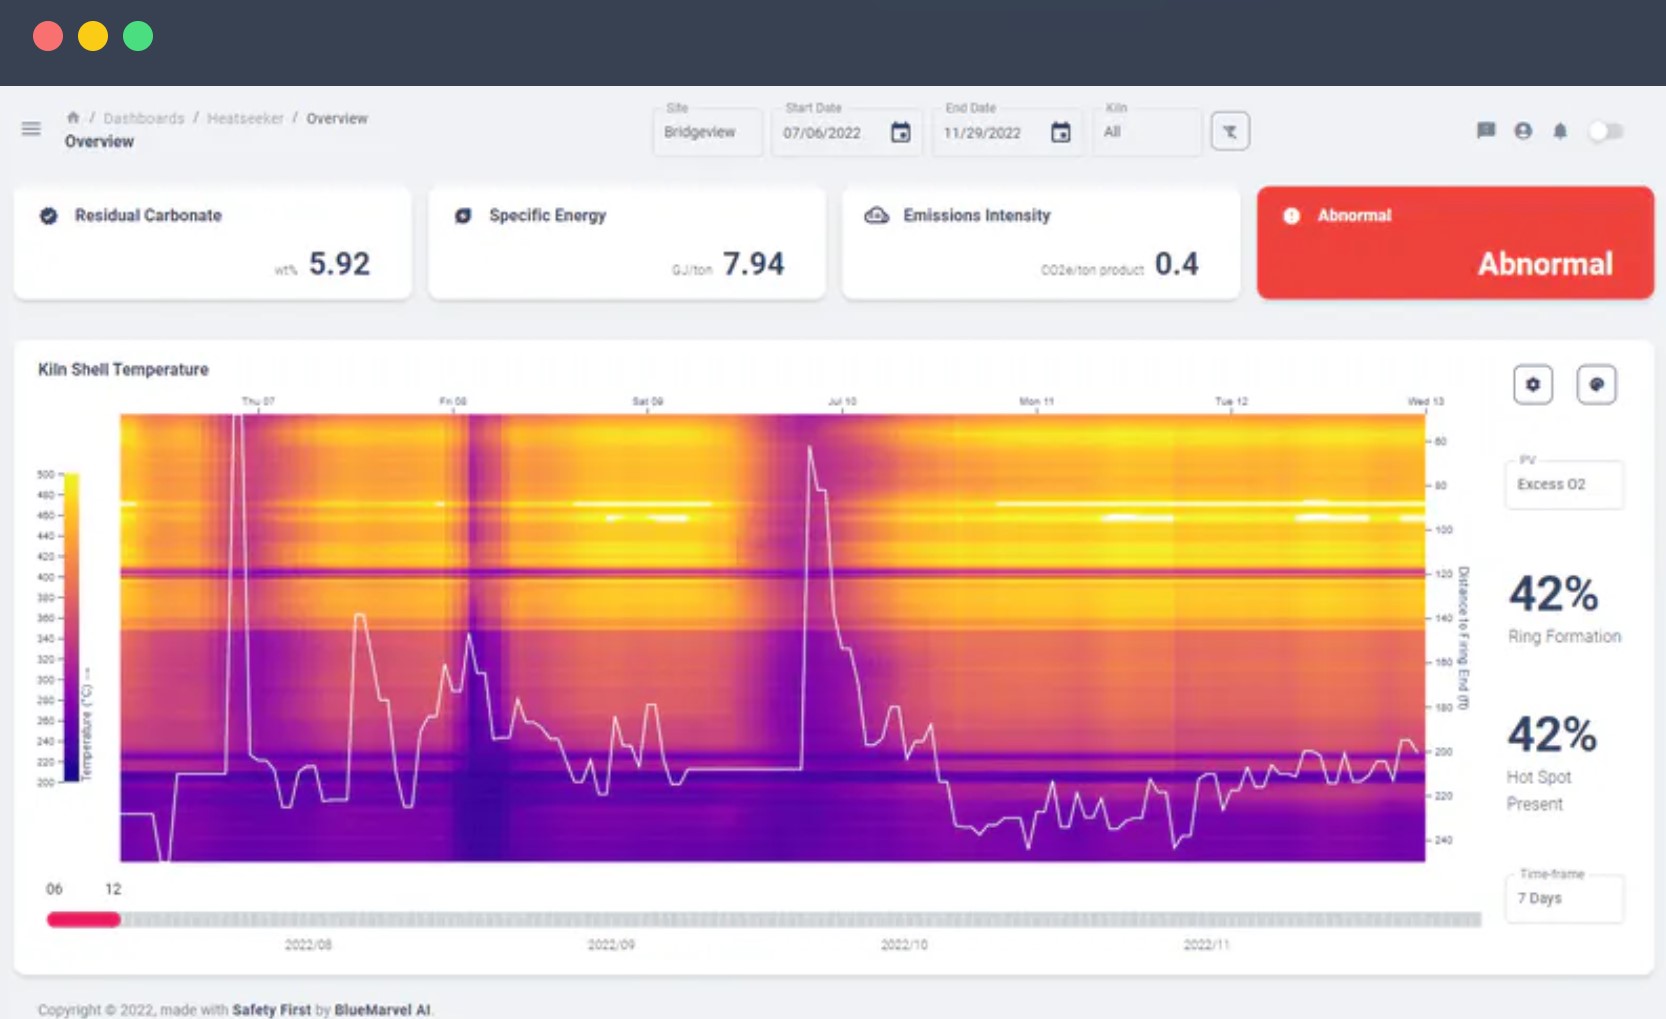Toggle the theme switch in header
Viewport: 1666px width, 1019px height.
(x=1606, y=131)
